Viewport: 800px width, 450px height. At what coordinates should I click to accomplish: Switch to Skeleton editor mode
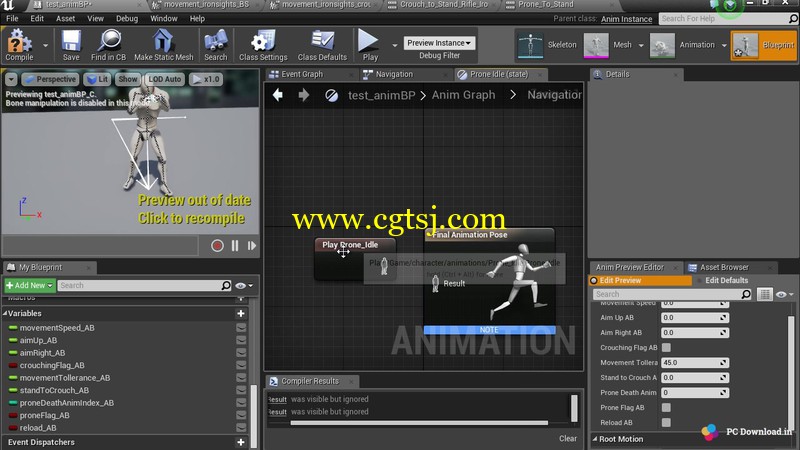pyautogui.click(x=546, y=45)
